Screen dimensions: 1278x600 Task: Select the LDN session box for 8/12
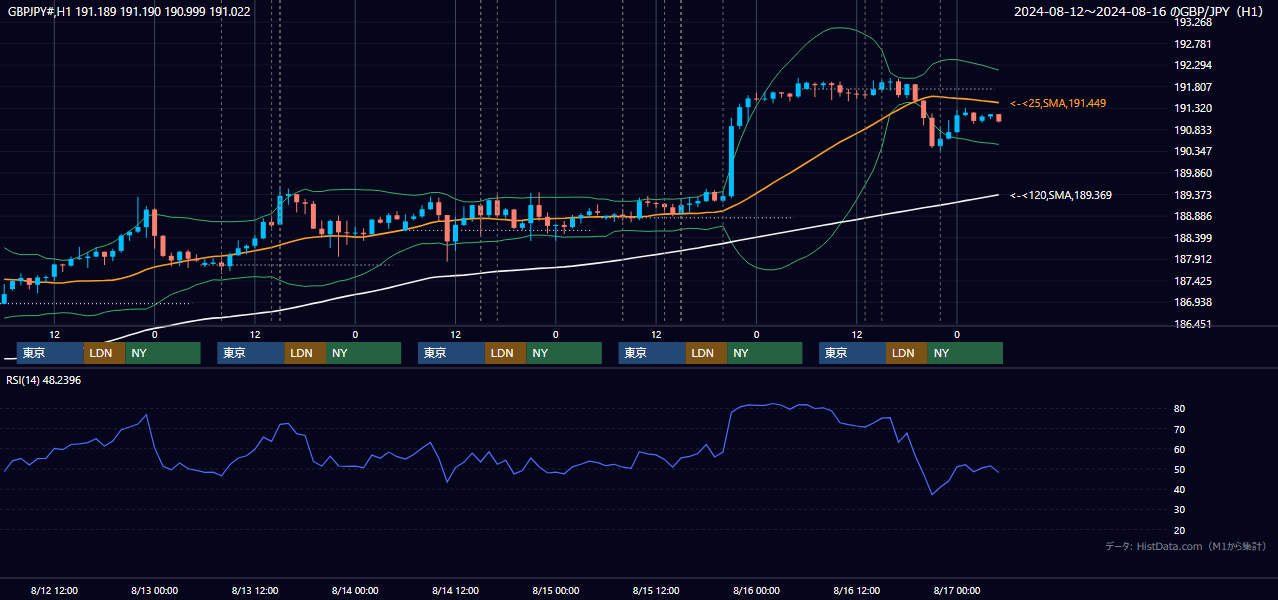[x=104, y=353]
